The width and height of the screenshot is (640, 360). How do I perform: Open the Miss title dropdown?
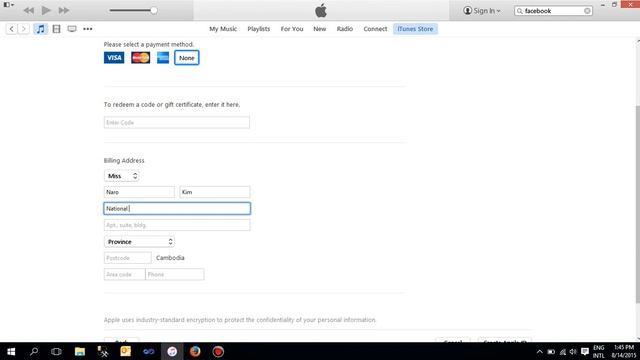click(x=122, y=176)
